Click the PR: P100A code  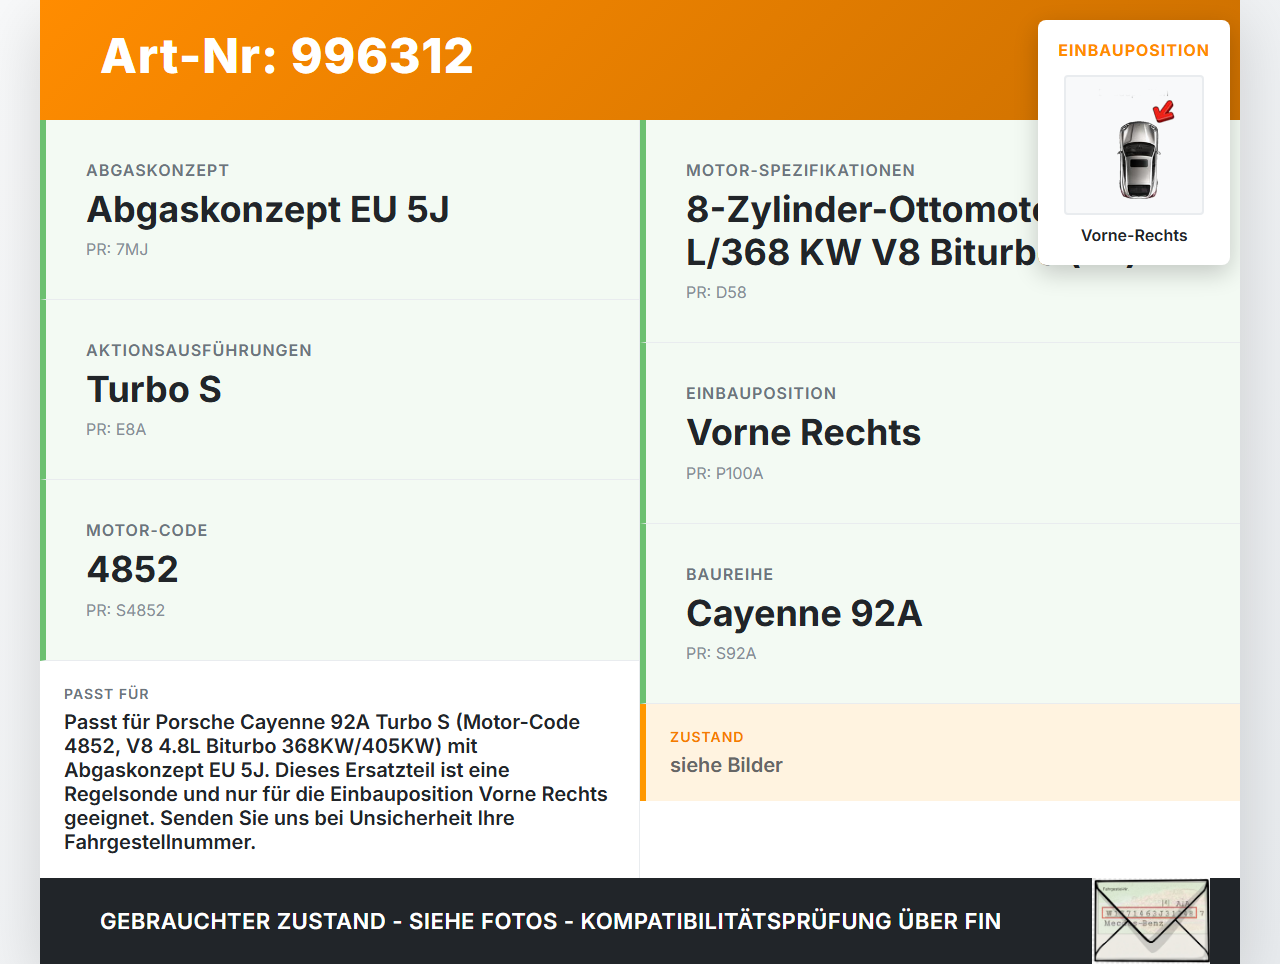[724, 474]
